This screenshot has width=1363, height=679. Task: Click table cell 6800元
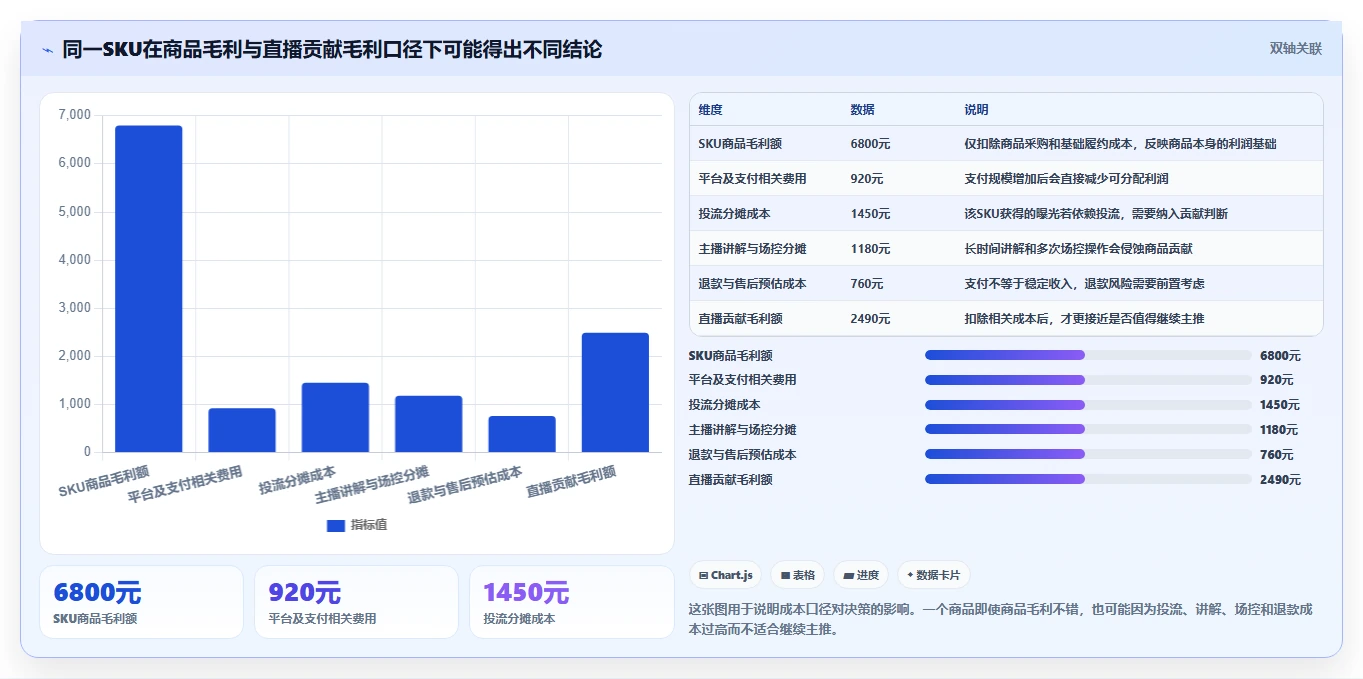pyautogui.click(x=870, y=144)
